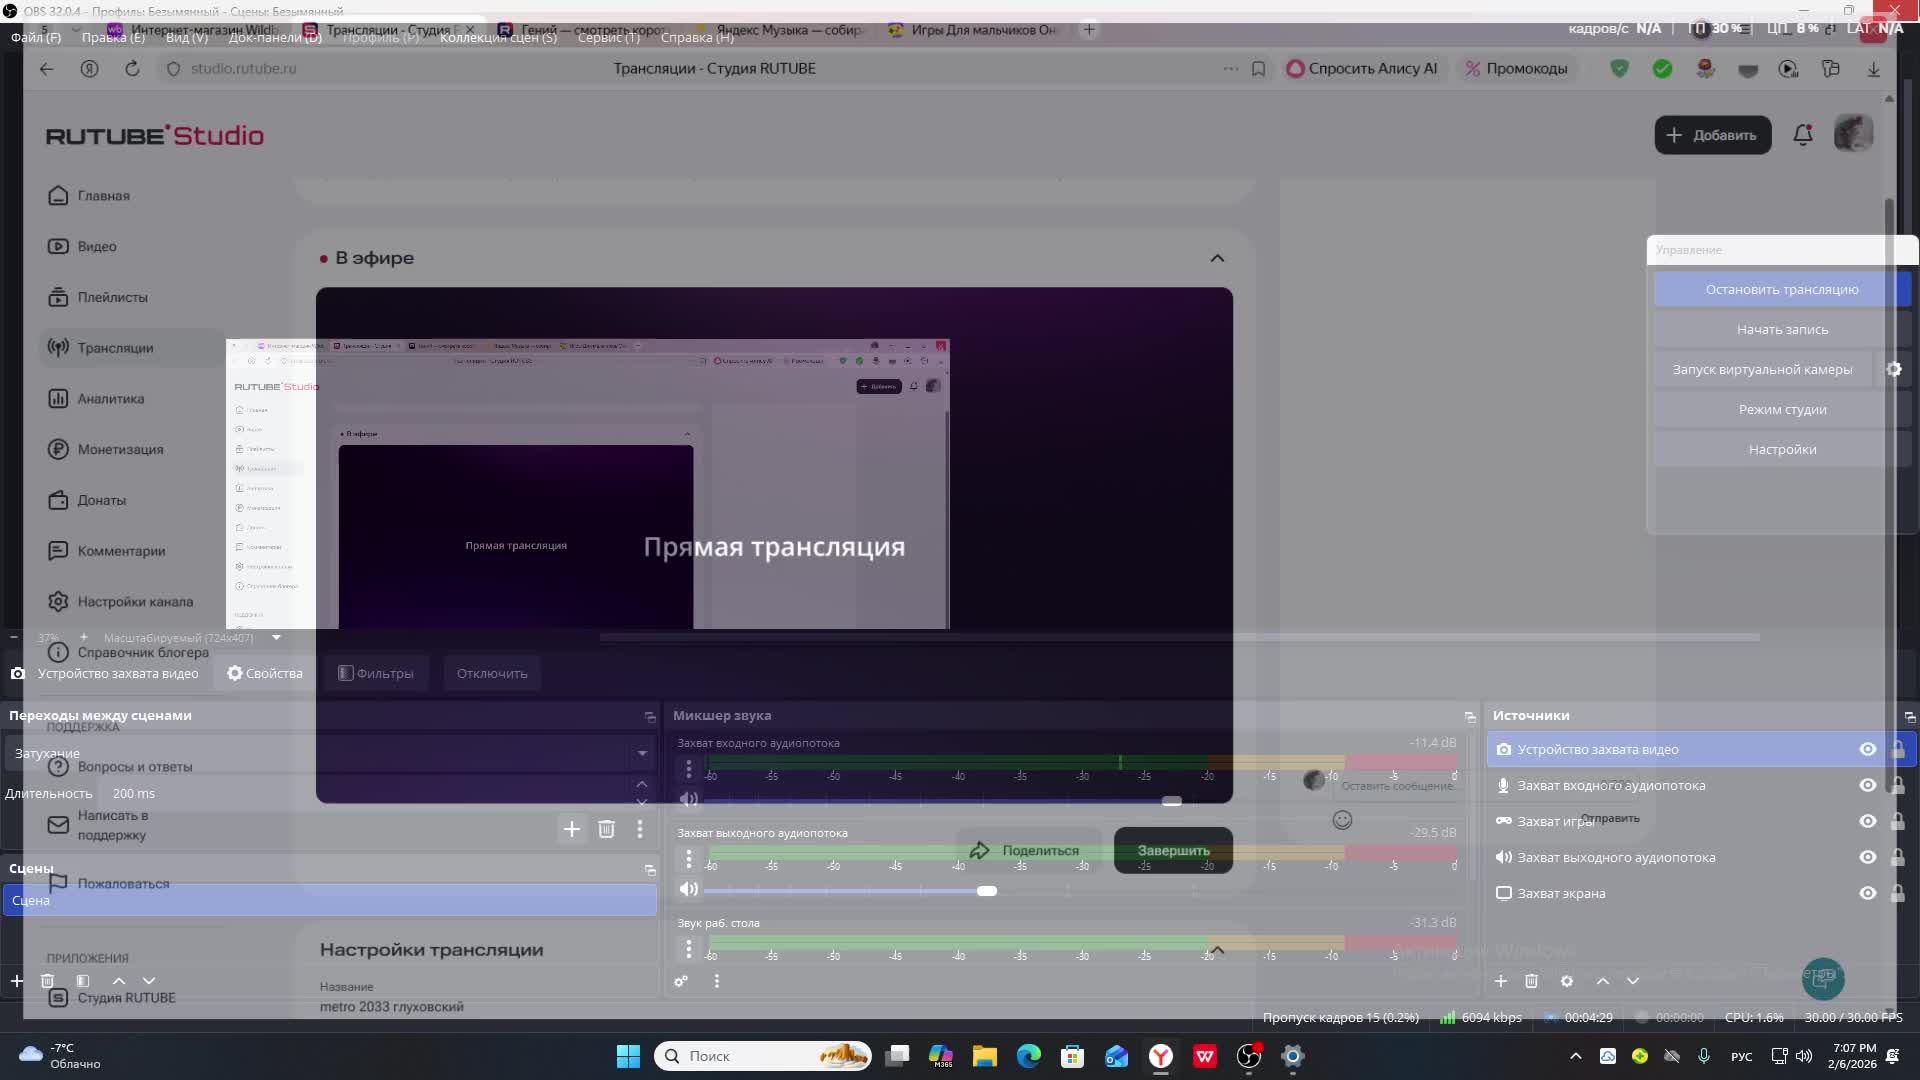Bookmark the current browser page
The width and height of the screenshot is (1920, 1080).
[x=1259, y=68]
